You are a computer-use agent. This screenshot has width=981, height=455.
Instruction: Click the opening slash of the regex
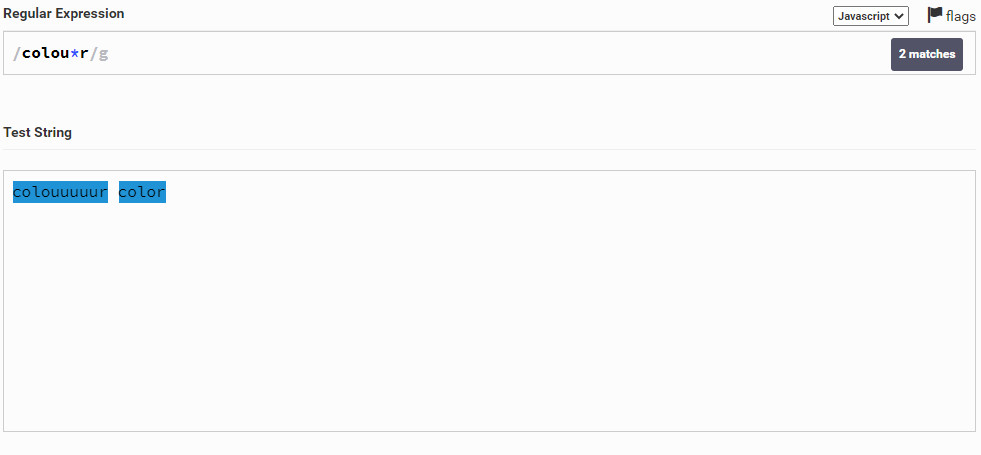point(16,54)
